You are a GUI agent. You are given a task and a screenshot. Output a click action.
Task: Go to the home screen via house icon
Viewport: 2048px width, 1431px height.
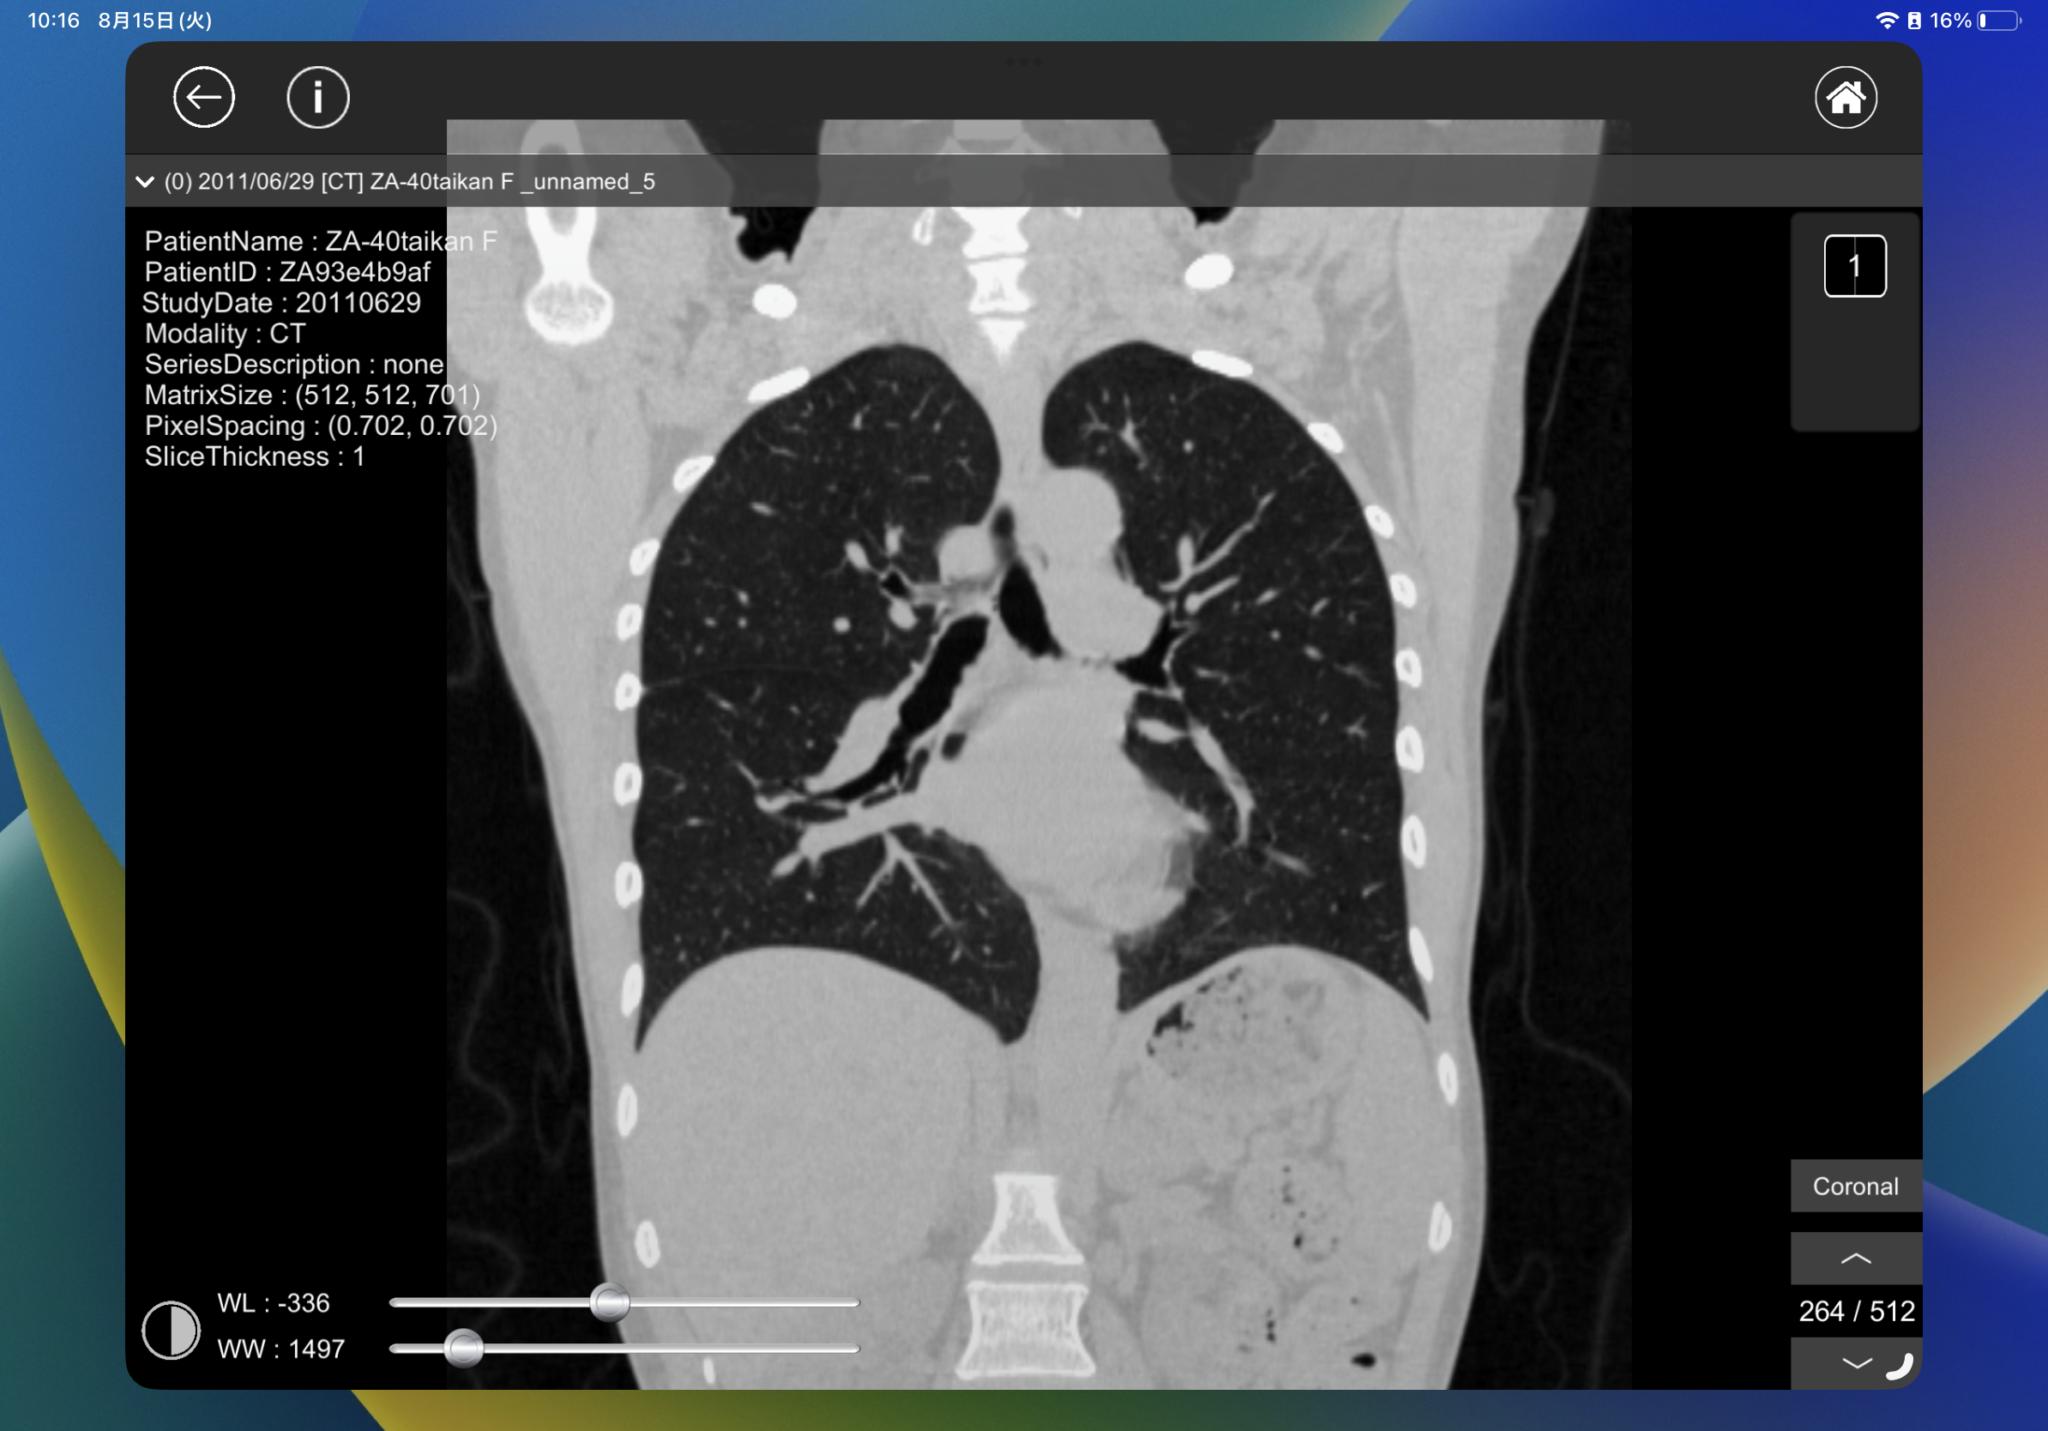1845,98
